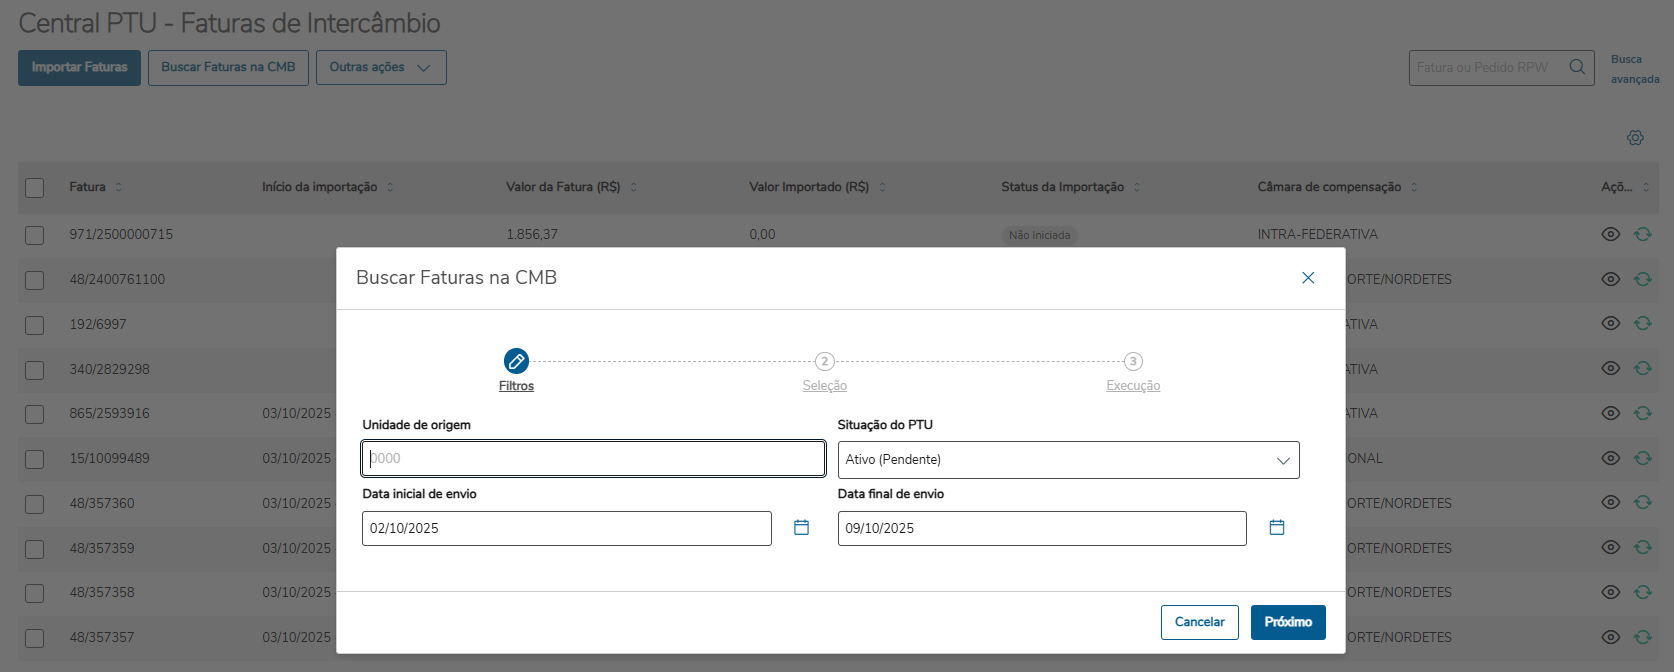Sort by the Fatura column
This screenshot has width=1674, height=672.
[x=119, y=187]
